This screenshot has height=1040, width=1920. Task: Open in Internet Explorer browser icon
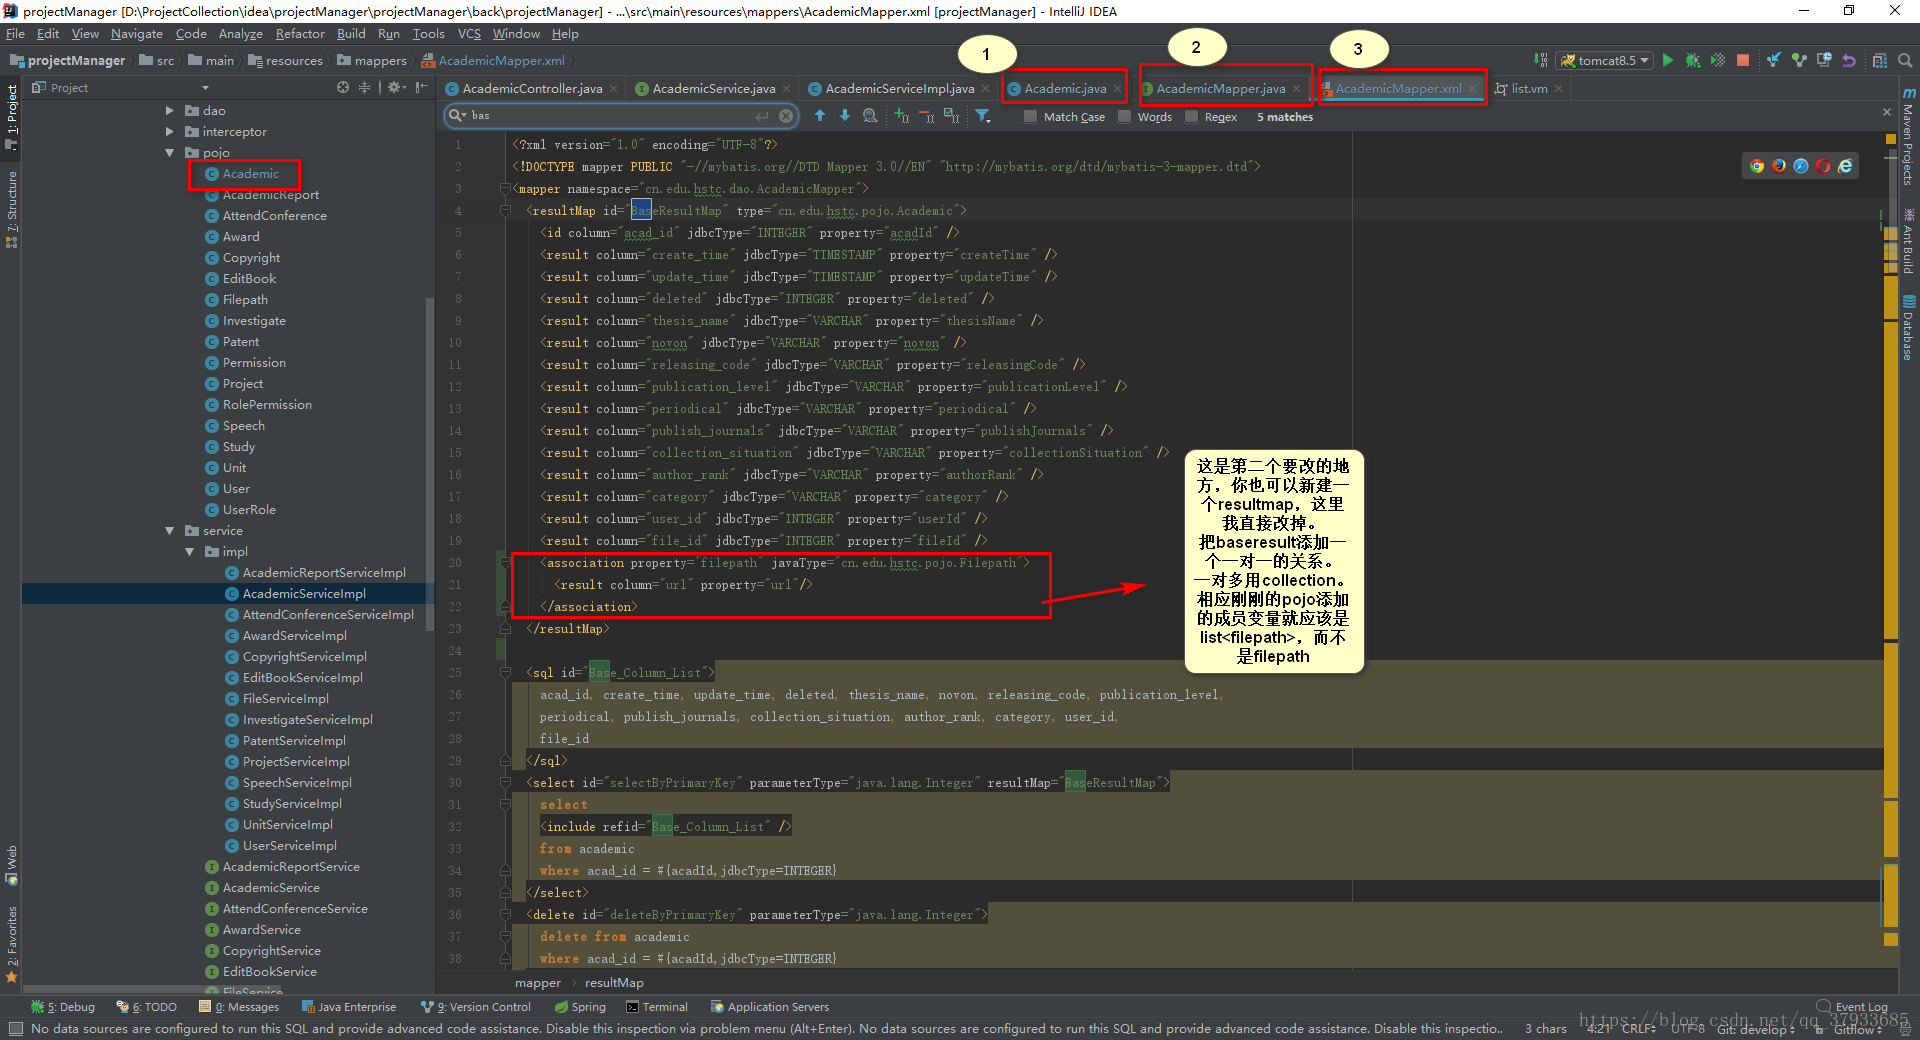(x=1845, y=166)
